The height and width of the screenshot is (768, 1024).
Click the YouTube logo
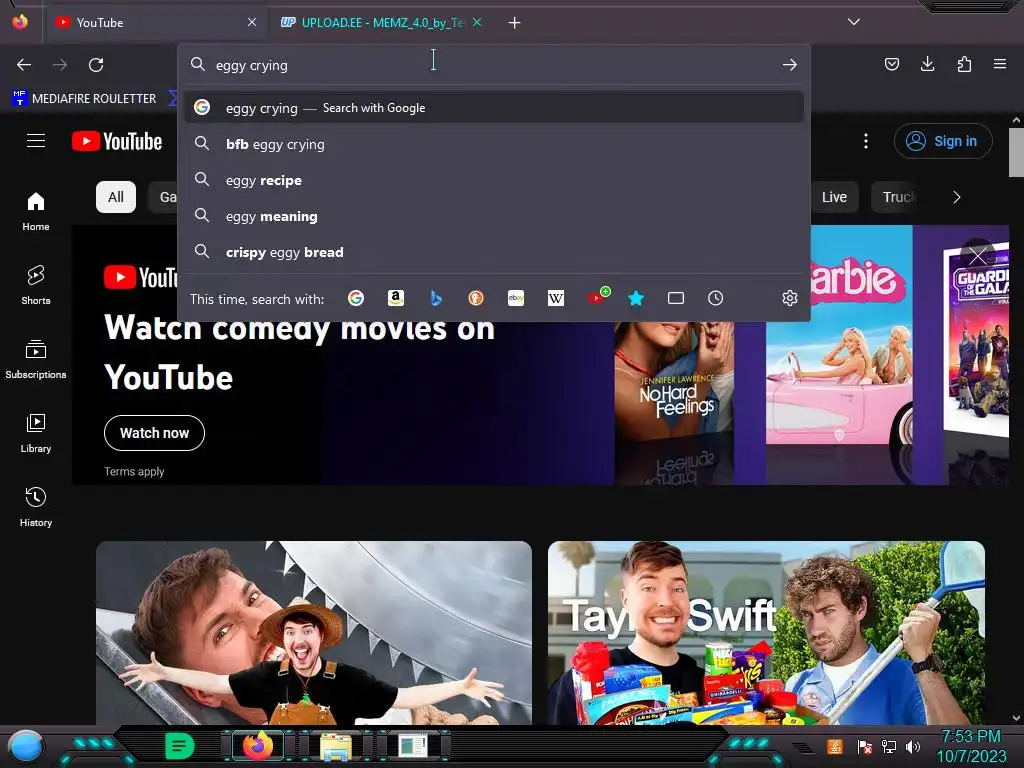click(117, 141)
